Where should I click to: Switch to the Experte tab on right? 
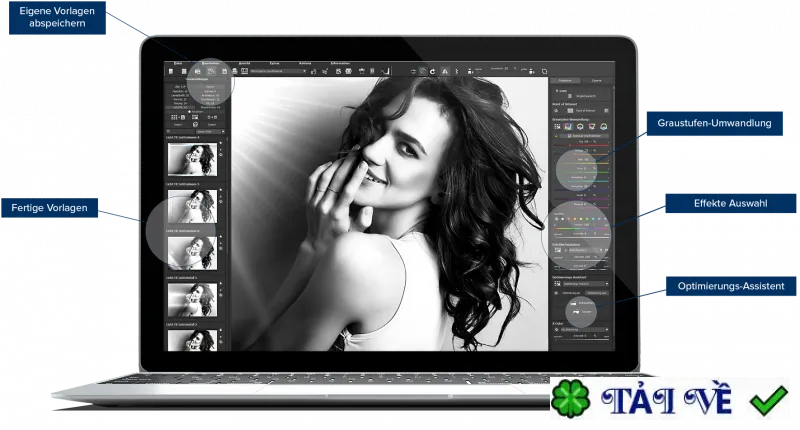point(596,81)
